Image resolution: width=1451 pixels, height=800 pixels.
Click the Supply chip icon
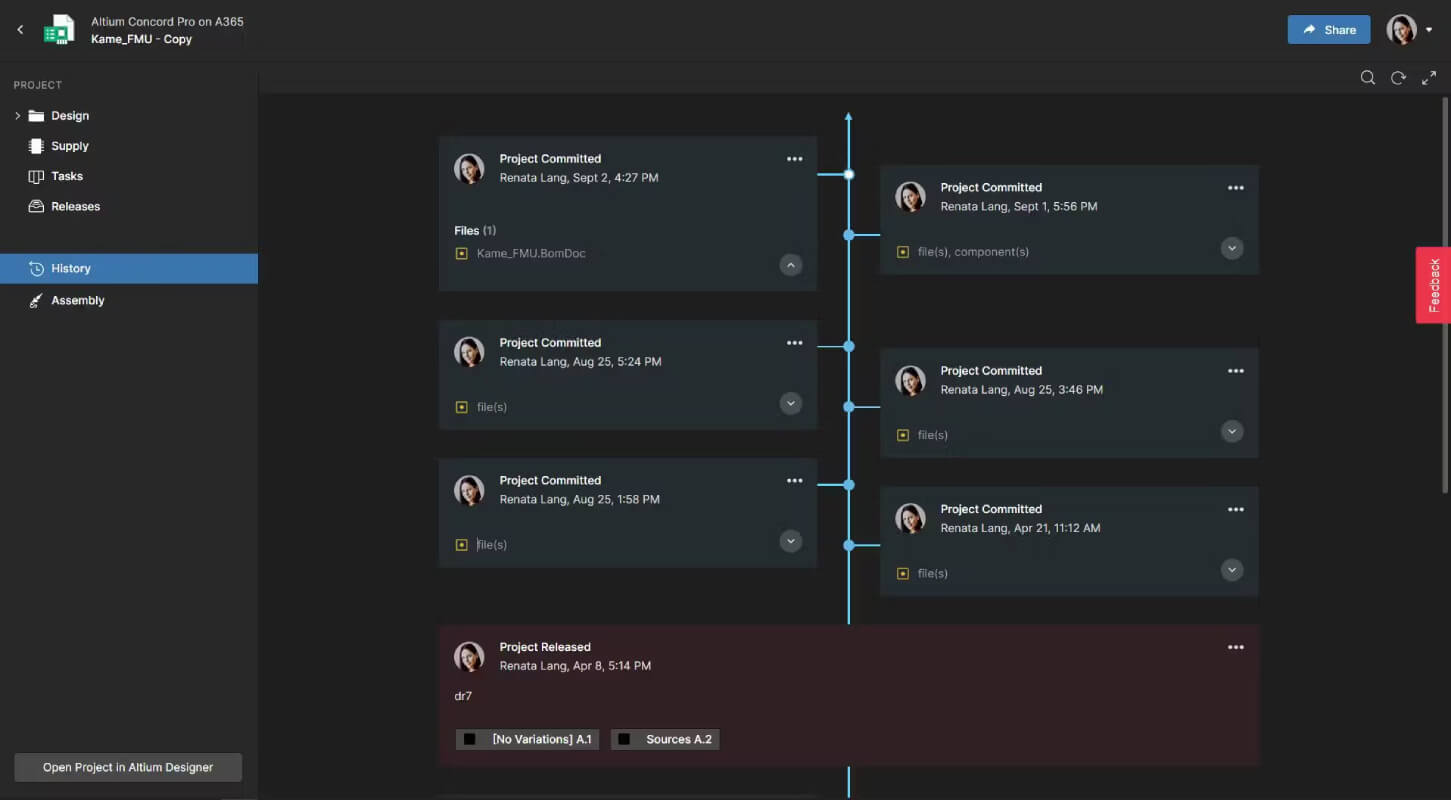pos(36,146)
